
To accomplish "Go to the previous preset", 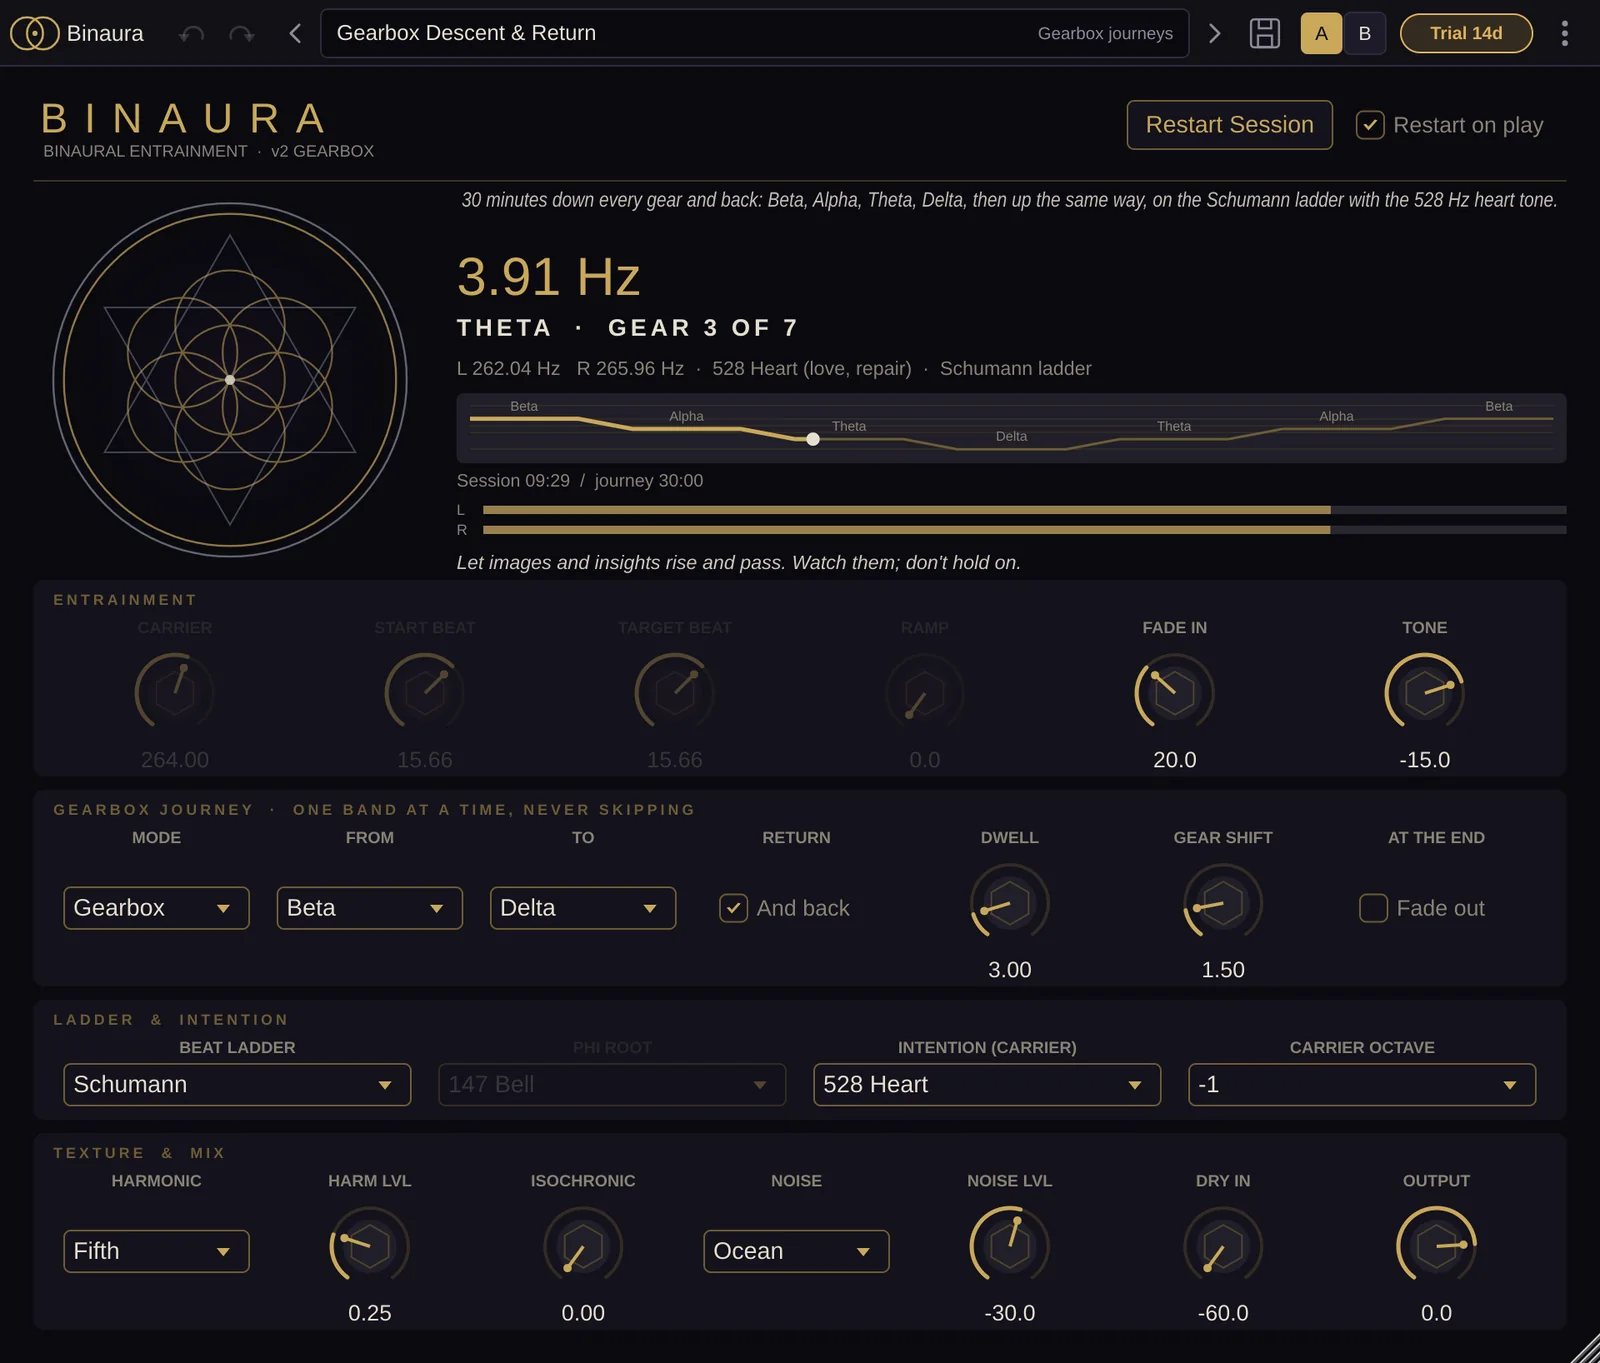I will (x=295, y=33).
